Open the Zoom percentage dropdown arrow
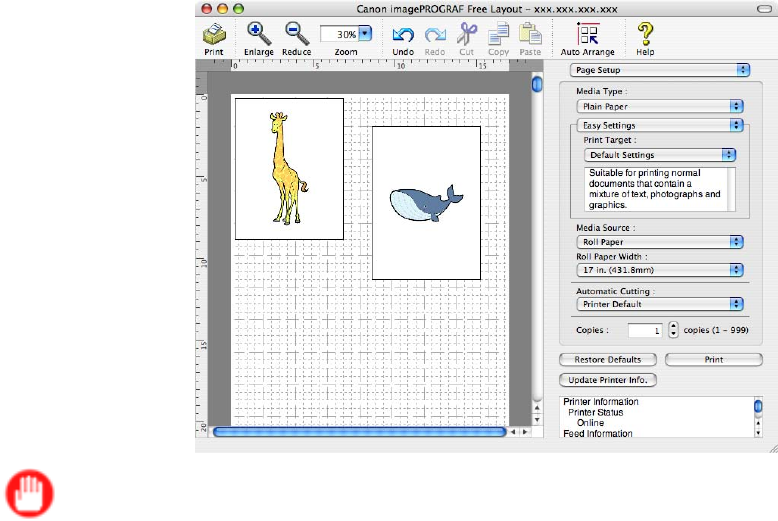Image resolution: width=778 pixels, height=521 pixels. pyautogui.click(x=365, y=34)
